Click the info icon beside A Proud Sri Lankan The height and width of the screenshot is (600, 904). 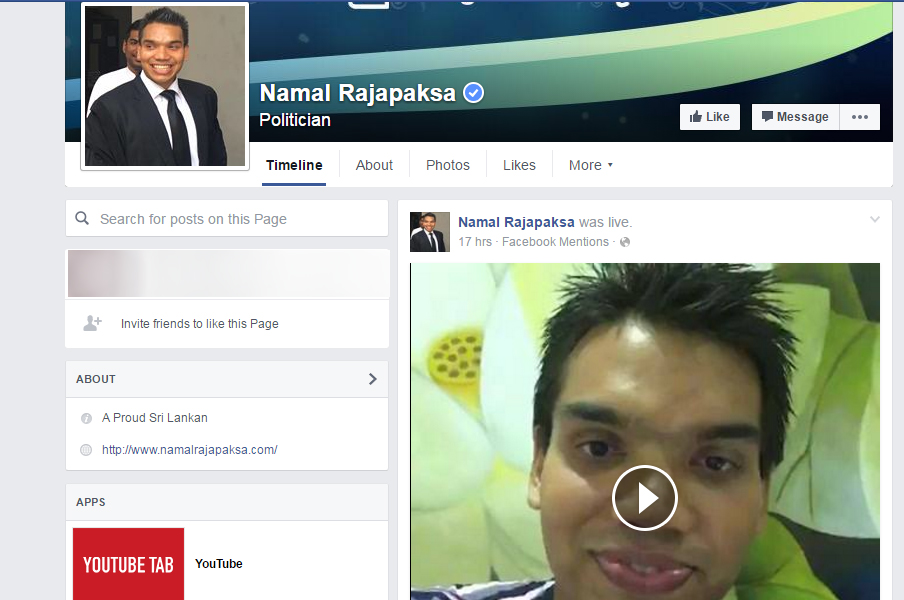[x=86, y=418]
